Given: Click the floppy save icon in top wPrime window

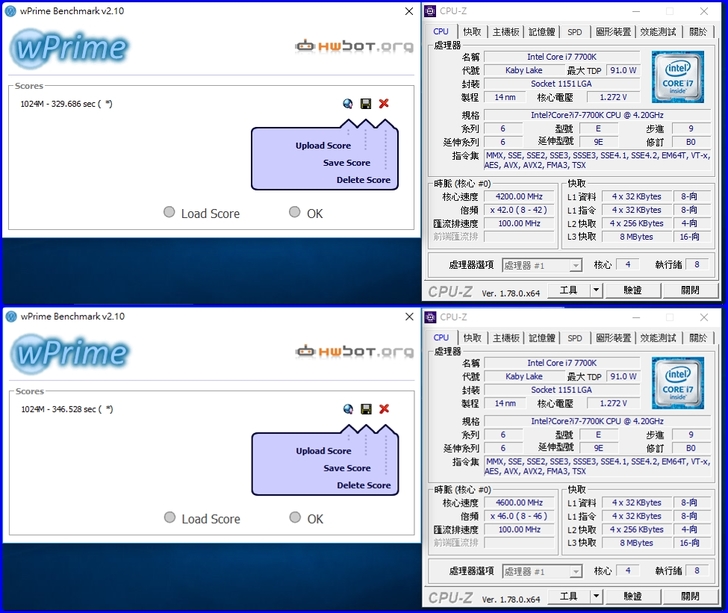Looking at the screenshot, I should [366, 104].
